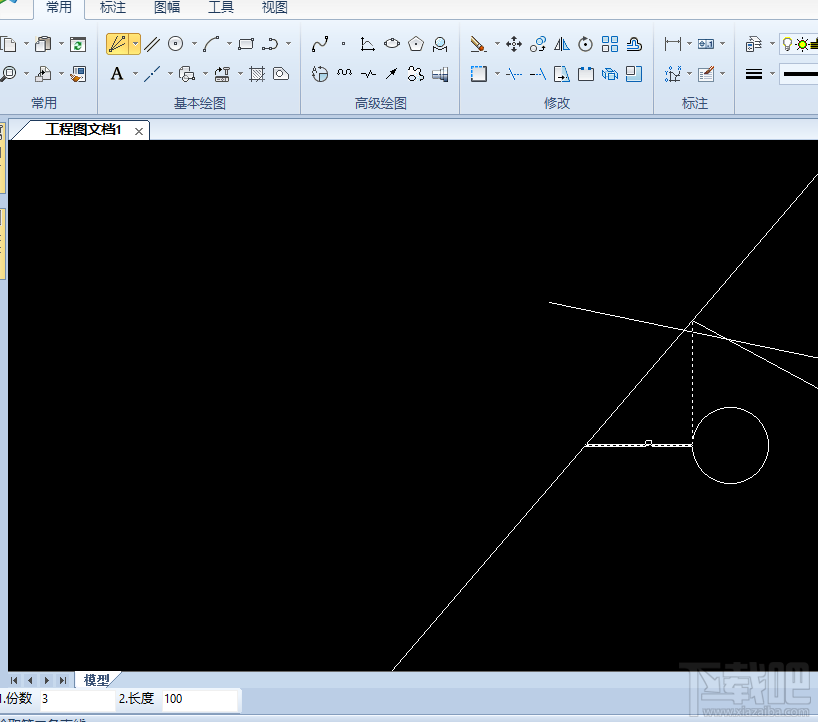Choose the Parallel Lines tool
This screenshot has width=818, height=722.
(152, 44)
